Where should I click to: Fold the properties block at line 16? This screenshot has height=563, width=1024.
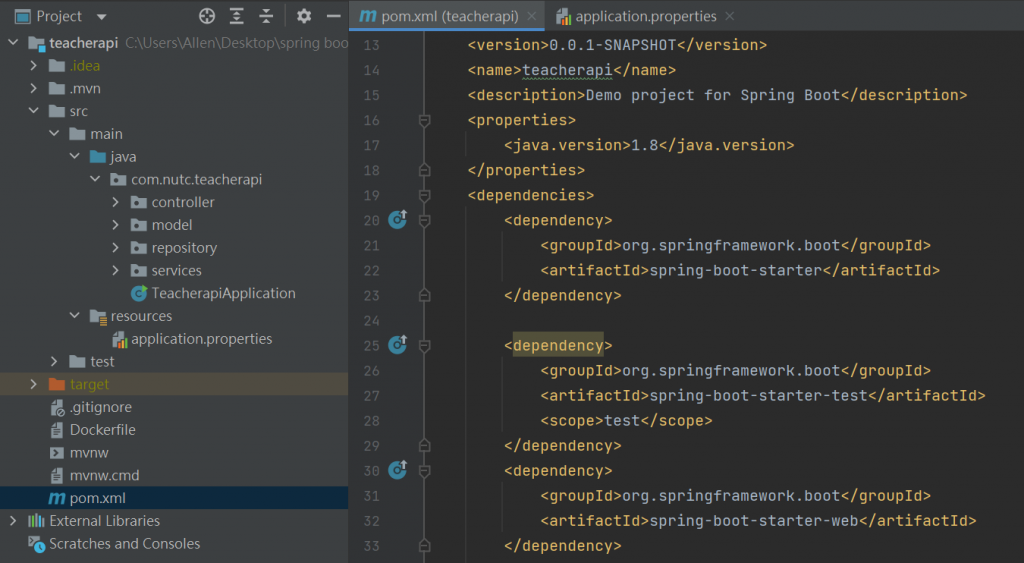pyautogui.click(x=424, y=120)
